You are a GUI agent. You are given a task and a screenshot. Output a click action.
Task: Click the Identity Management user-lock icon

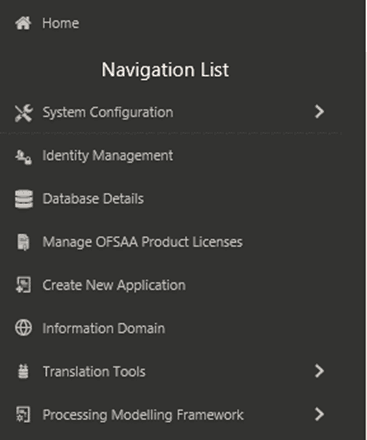pyautogui.click(x=23, y=156)
